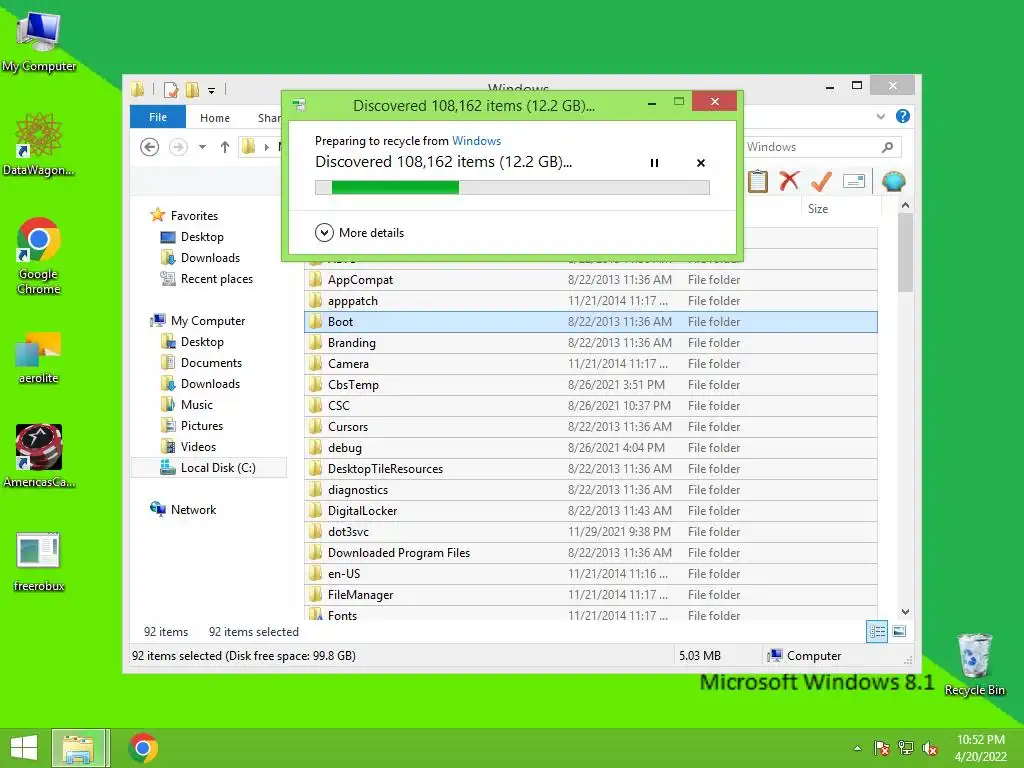Expand More details in the progress dialog

pos(359,232)
